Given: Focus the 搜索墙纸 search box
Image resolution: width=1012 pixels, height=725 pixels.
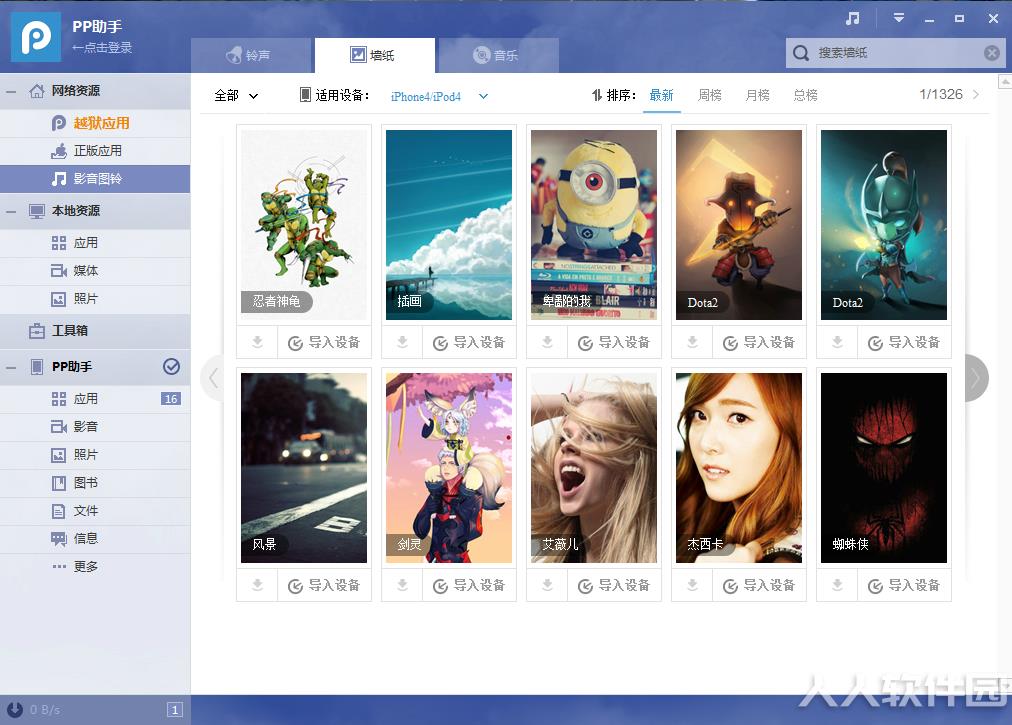Looking at the screenshot, I should 896,53.
